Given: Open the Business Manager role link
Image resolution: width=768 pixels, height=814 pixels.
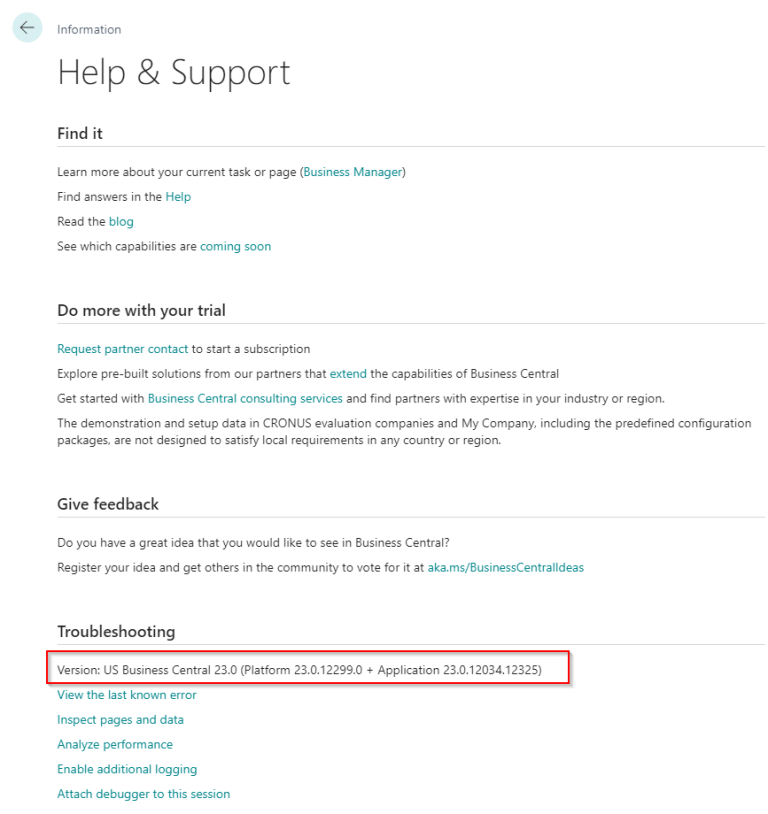Looking at the screenshot, I should [351, 171].
